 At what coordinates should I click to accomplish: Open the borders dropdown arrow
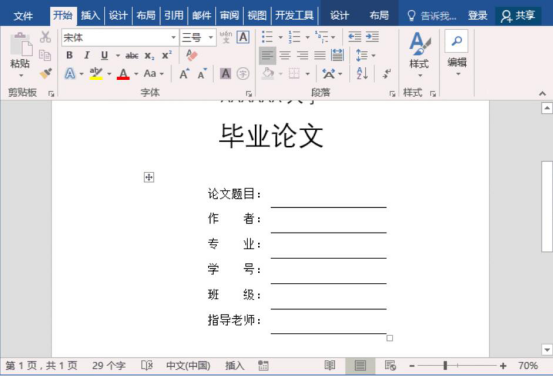click(308, 74)
